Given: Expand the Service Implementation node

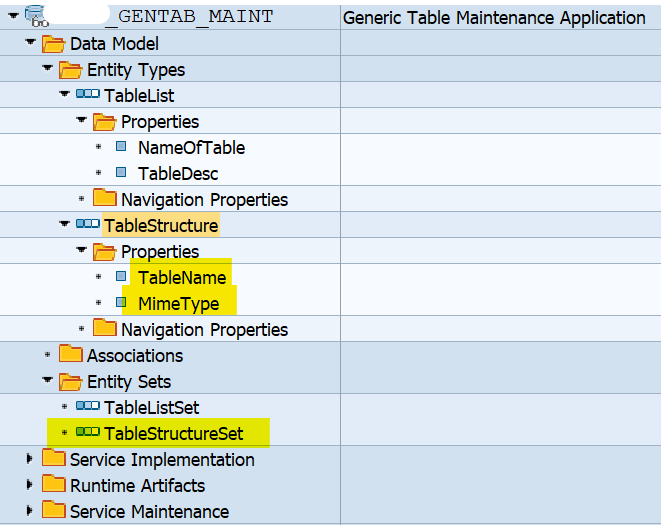Looking at the screenshot, I should [x=29, y=458].
